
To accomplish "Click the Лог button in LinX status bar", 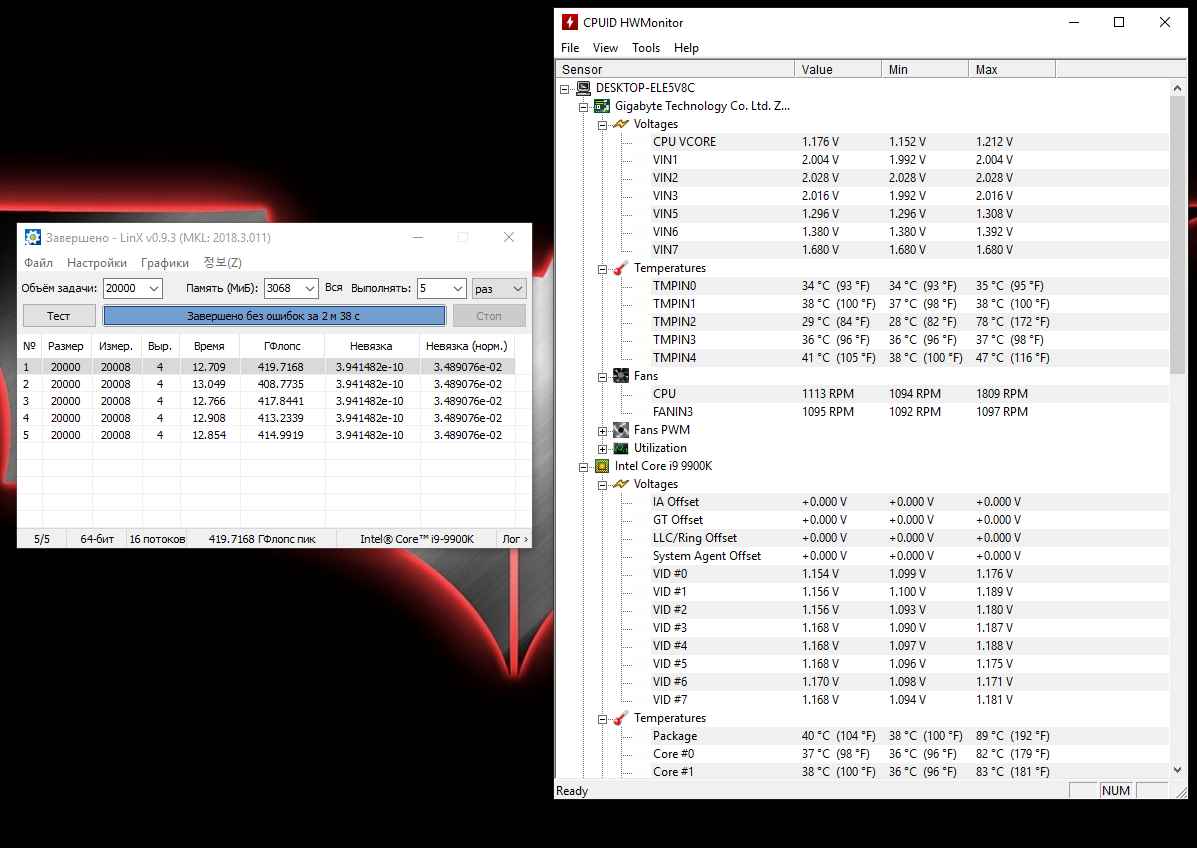I will pos(515,539).
